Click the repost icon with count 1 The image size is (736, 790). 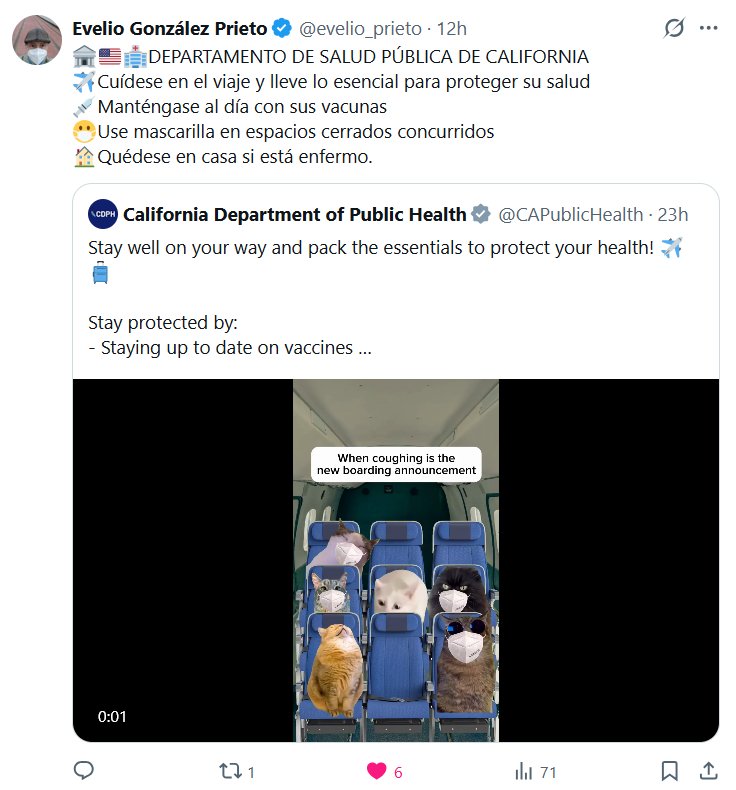229,771
